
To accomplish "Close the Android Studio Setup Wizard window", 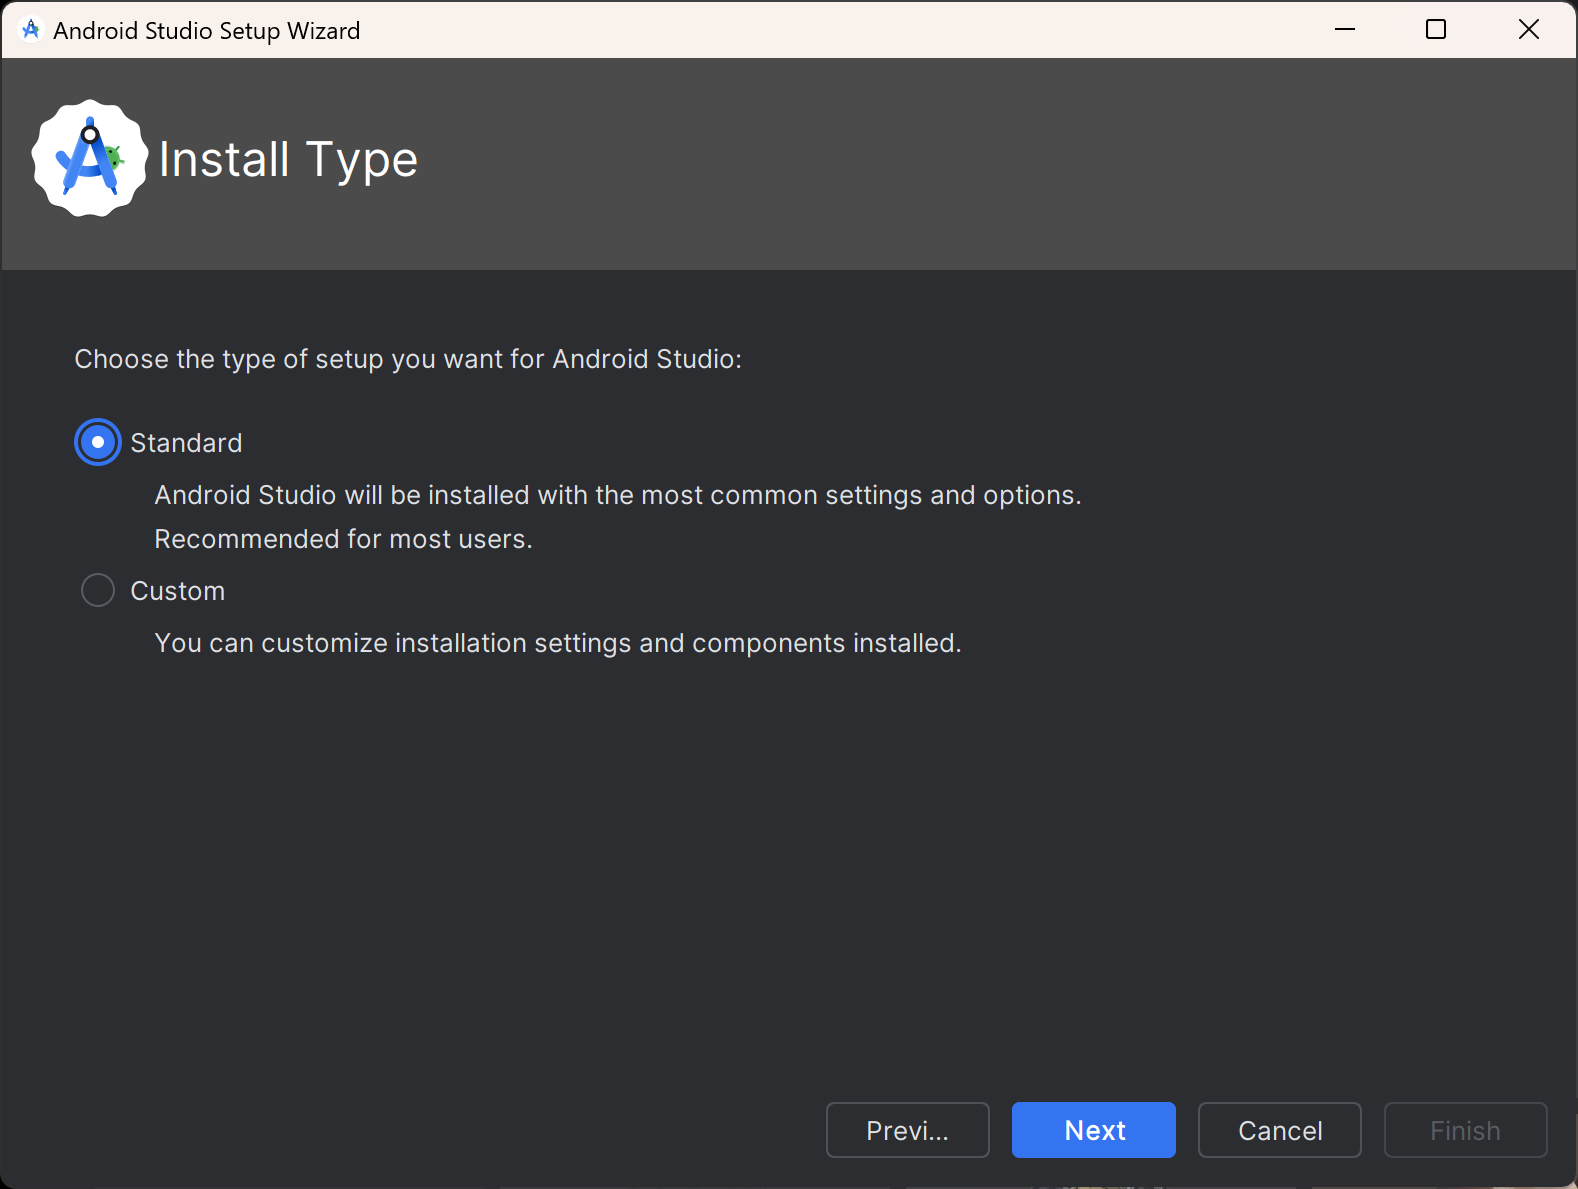I will point(1528,30).
